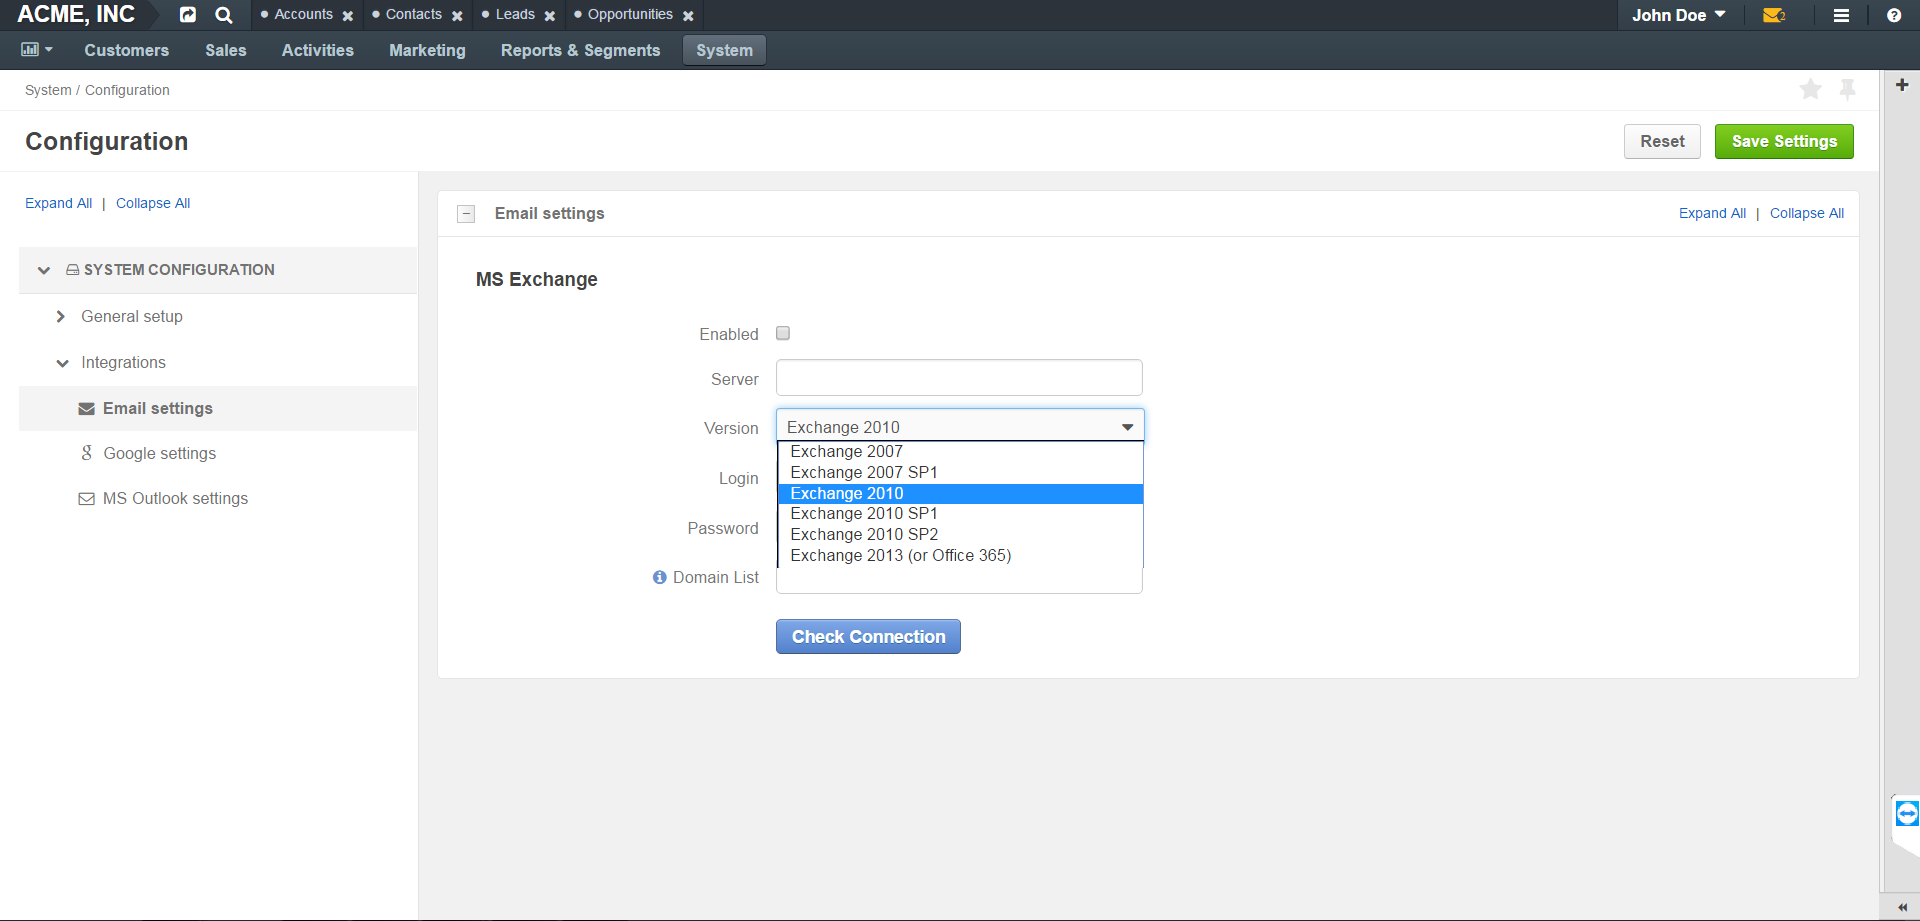Select Exchange 2010 SP2 option
This screenshot has height=921, width=1920.
[x=960, y=535]
